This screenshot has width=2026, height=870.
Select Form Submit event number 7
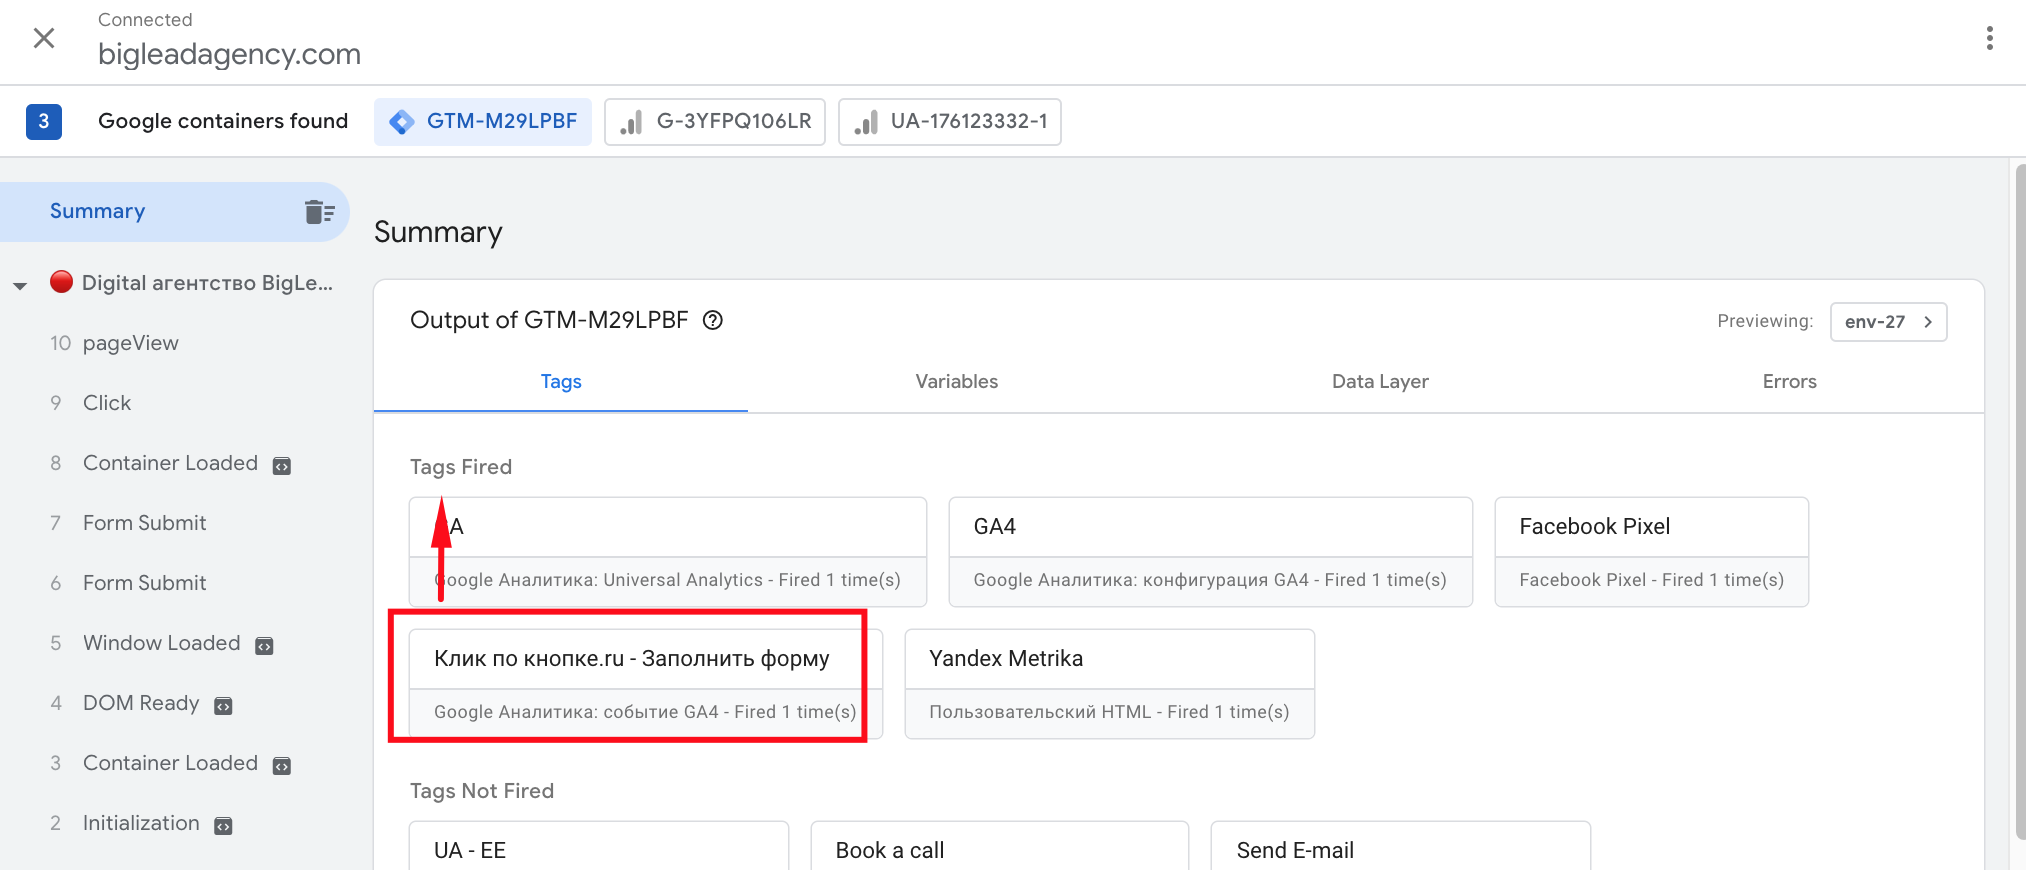click(x=144, y=523)
